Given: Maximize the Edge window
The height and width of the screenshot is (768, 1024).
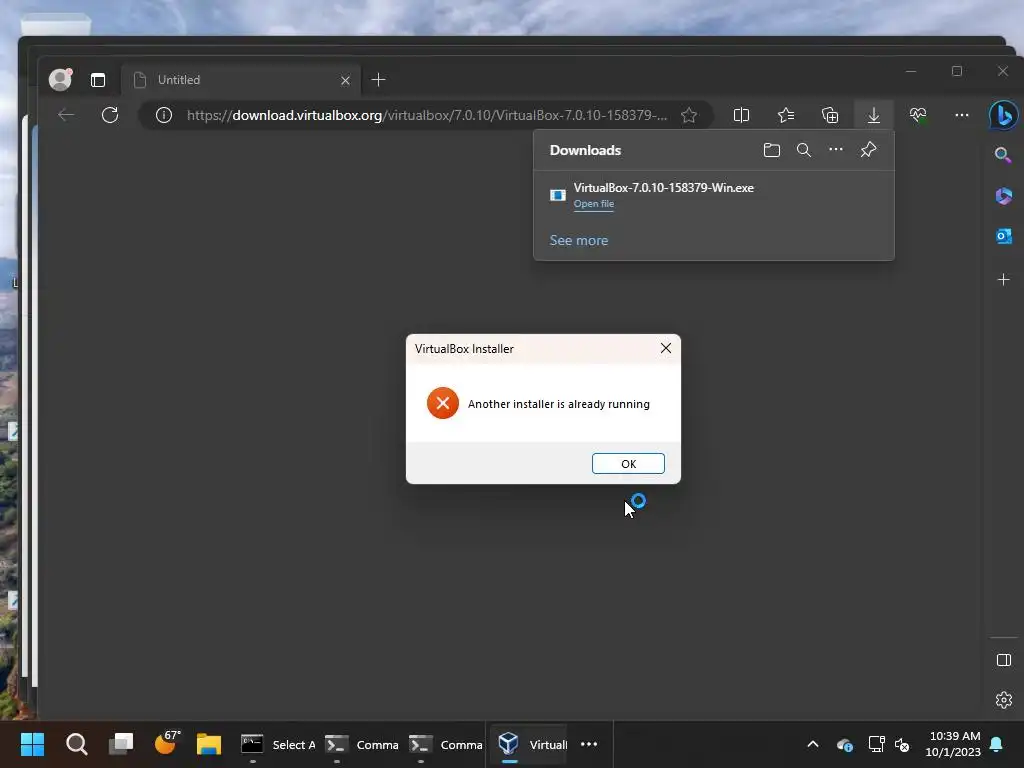Looking at the screenshot, I should (x=957, y=71).
